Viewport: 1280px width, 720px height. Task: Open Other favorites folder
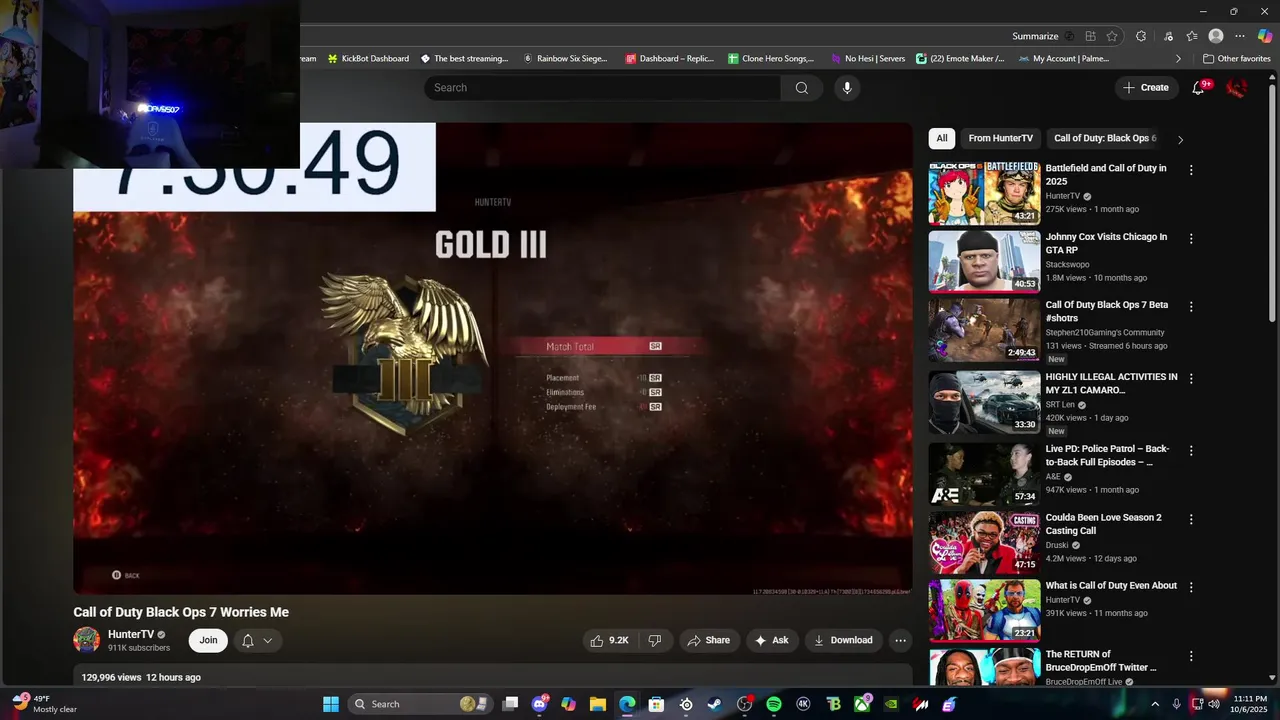(1236, 59)
